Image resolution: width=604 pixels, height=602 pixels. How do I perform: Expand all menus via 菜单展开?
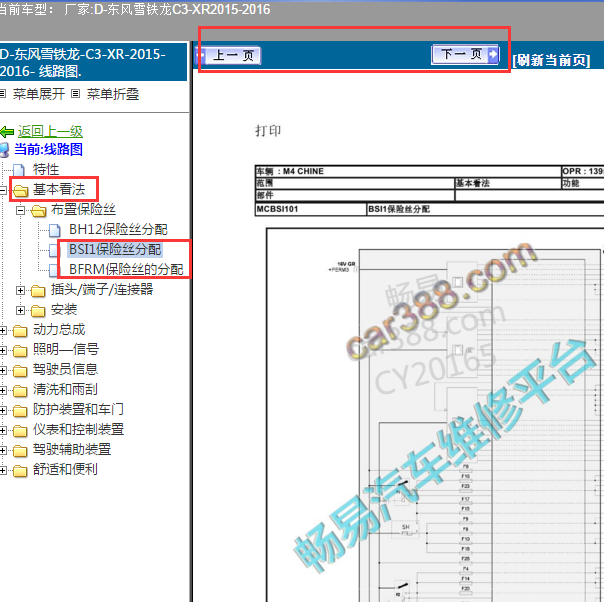pyautogui.click(x=39, y=94)
